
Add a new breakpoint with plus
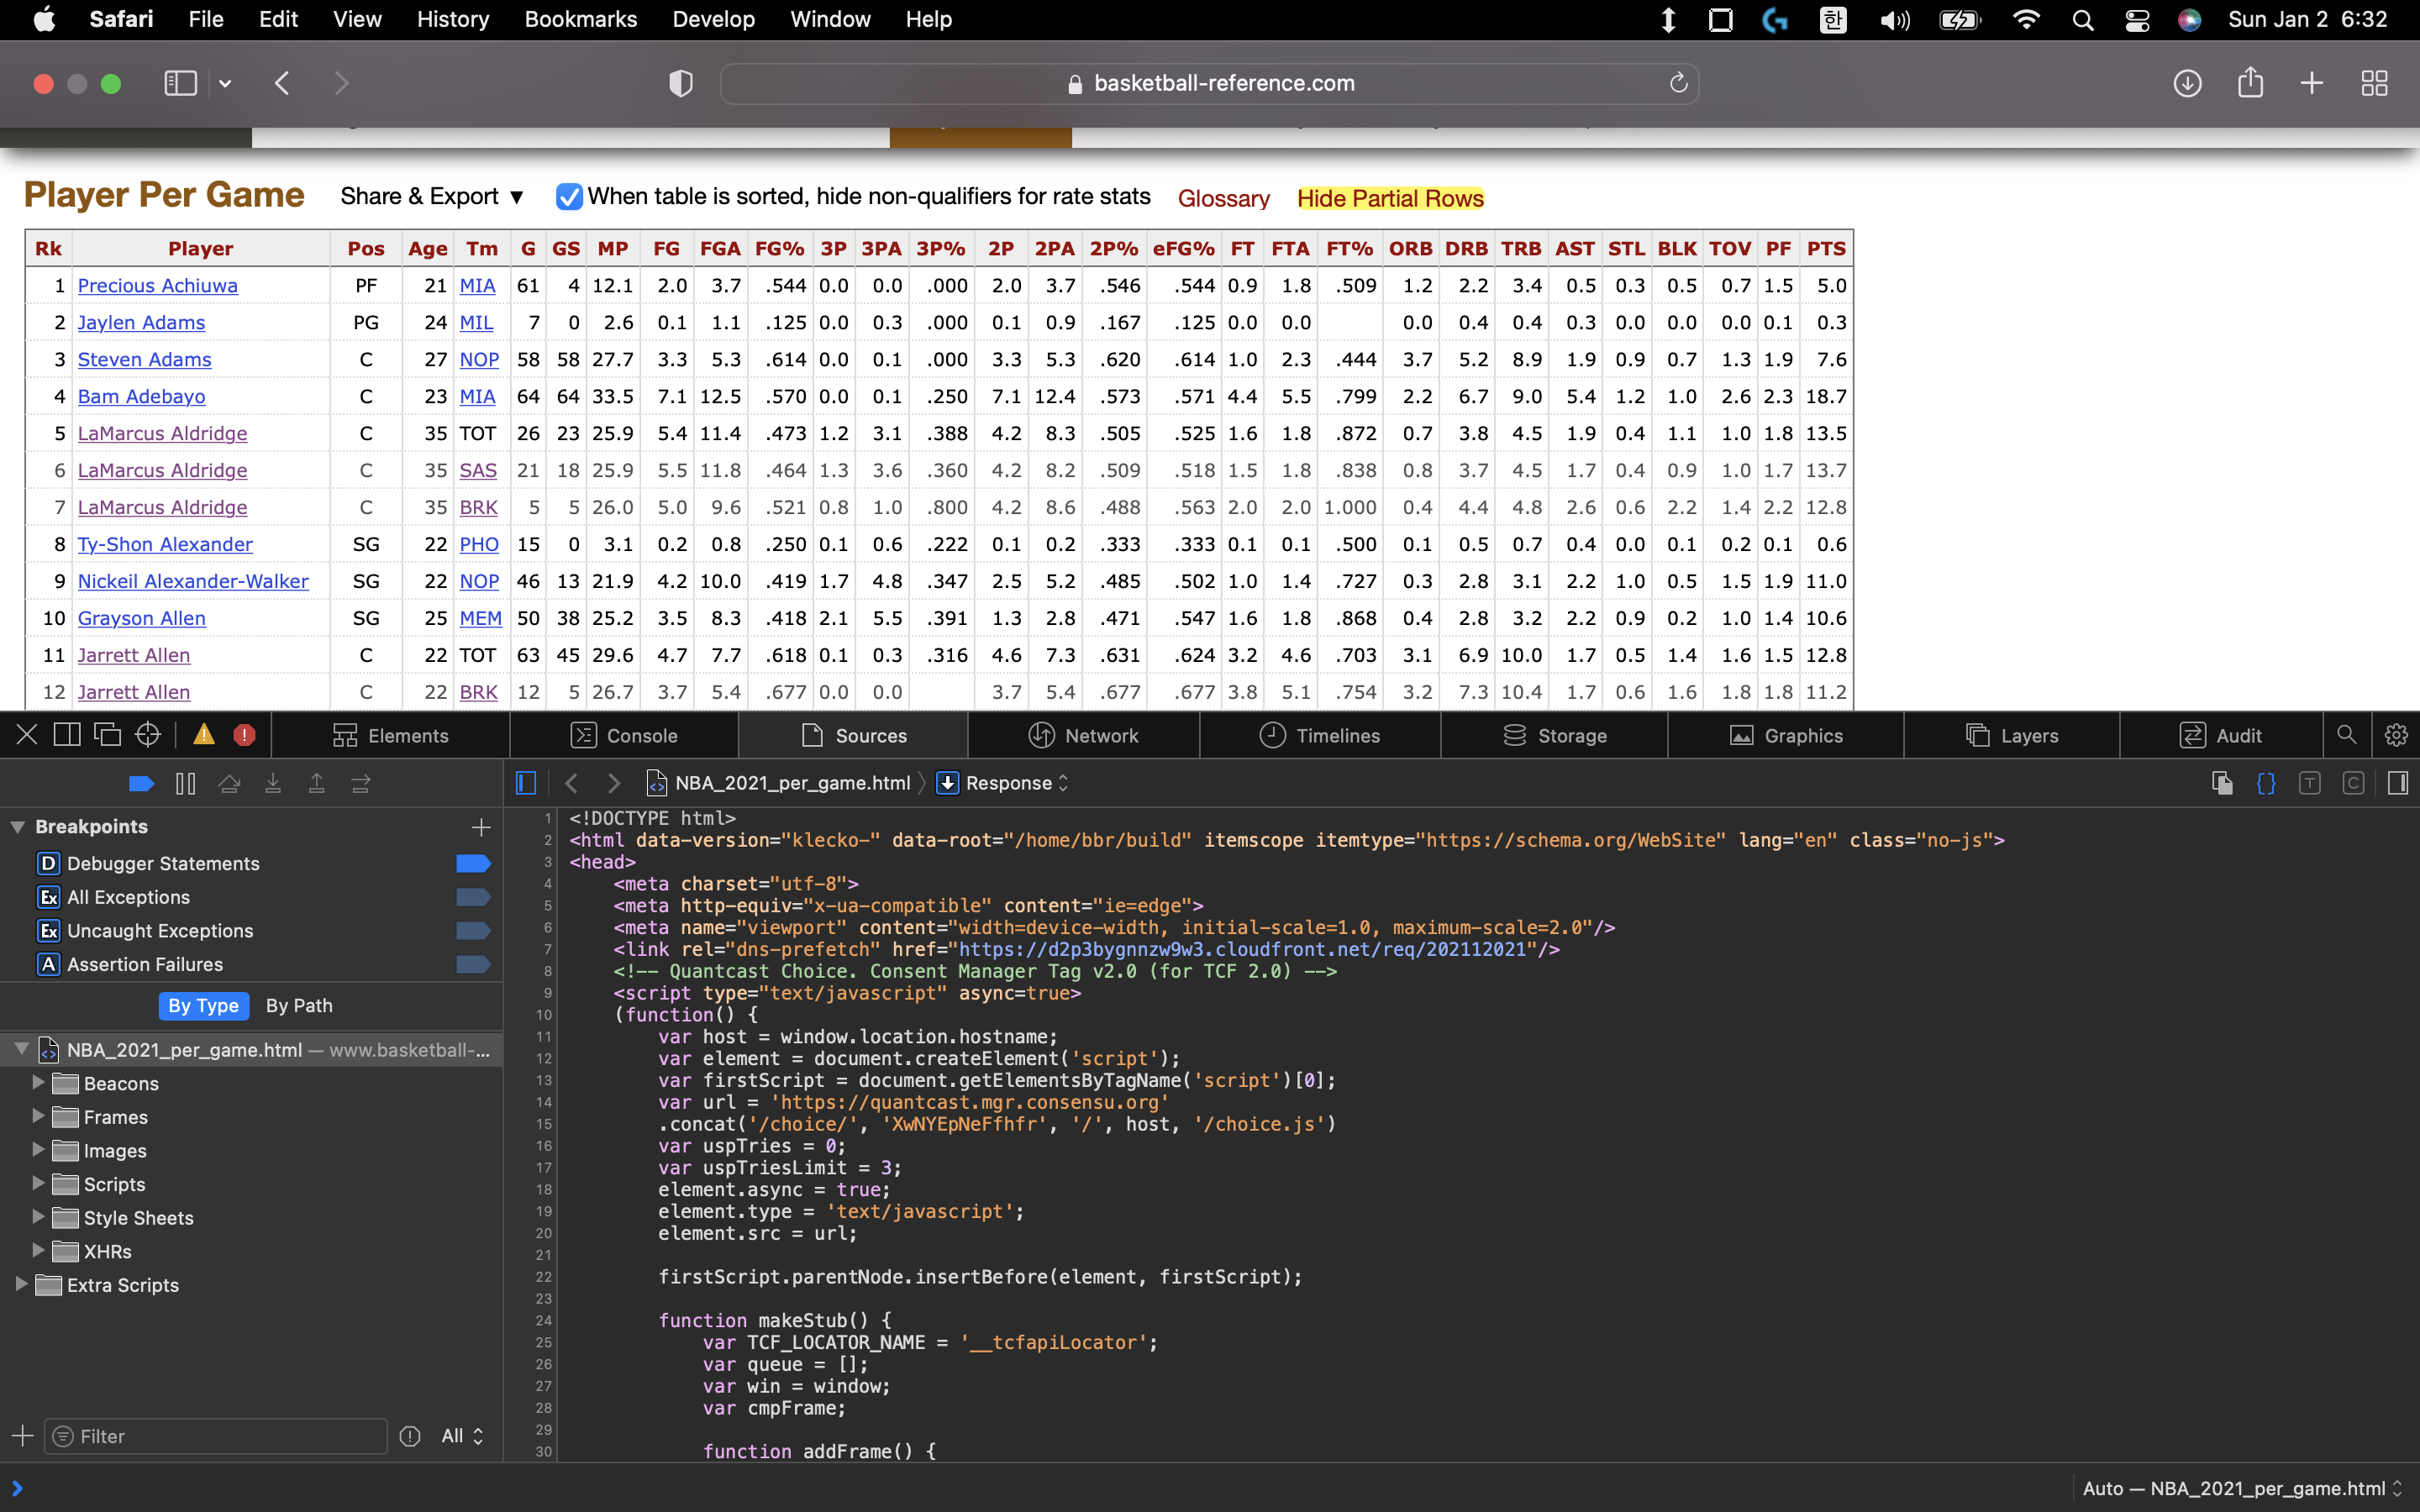click(481, 827)
